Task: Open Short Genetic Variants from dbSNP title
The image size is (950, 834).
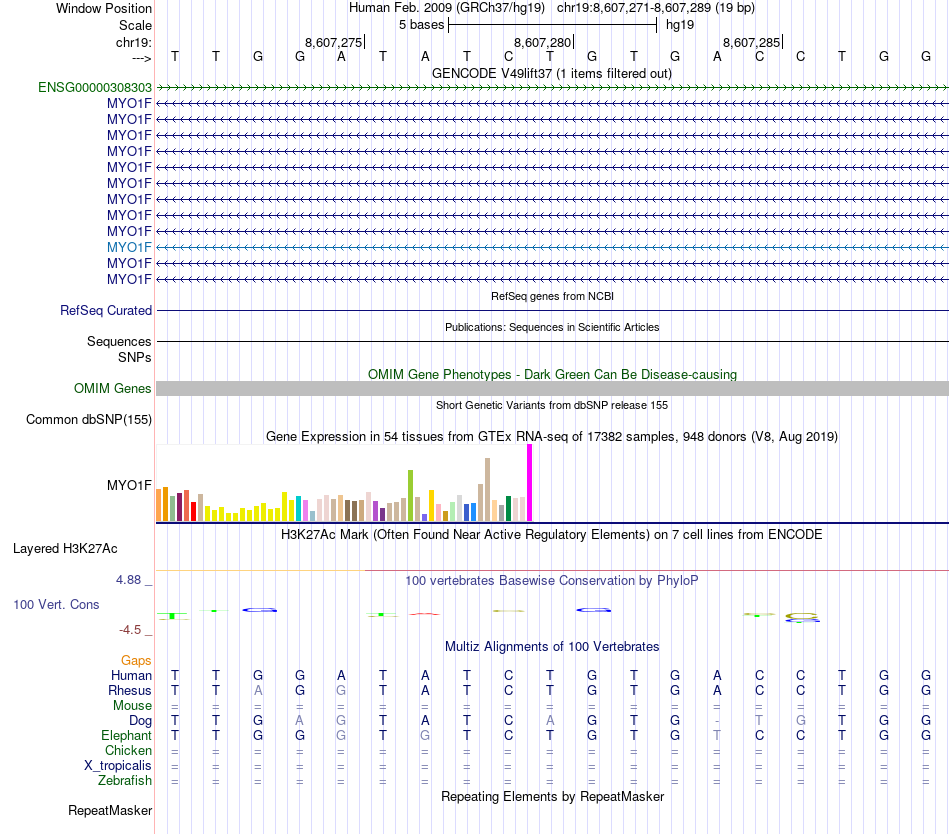Action: (552, 405)
